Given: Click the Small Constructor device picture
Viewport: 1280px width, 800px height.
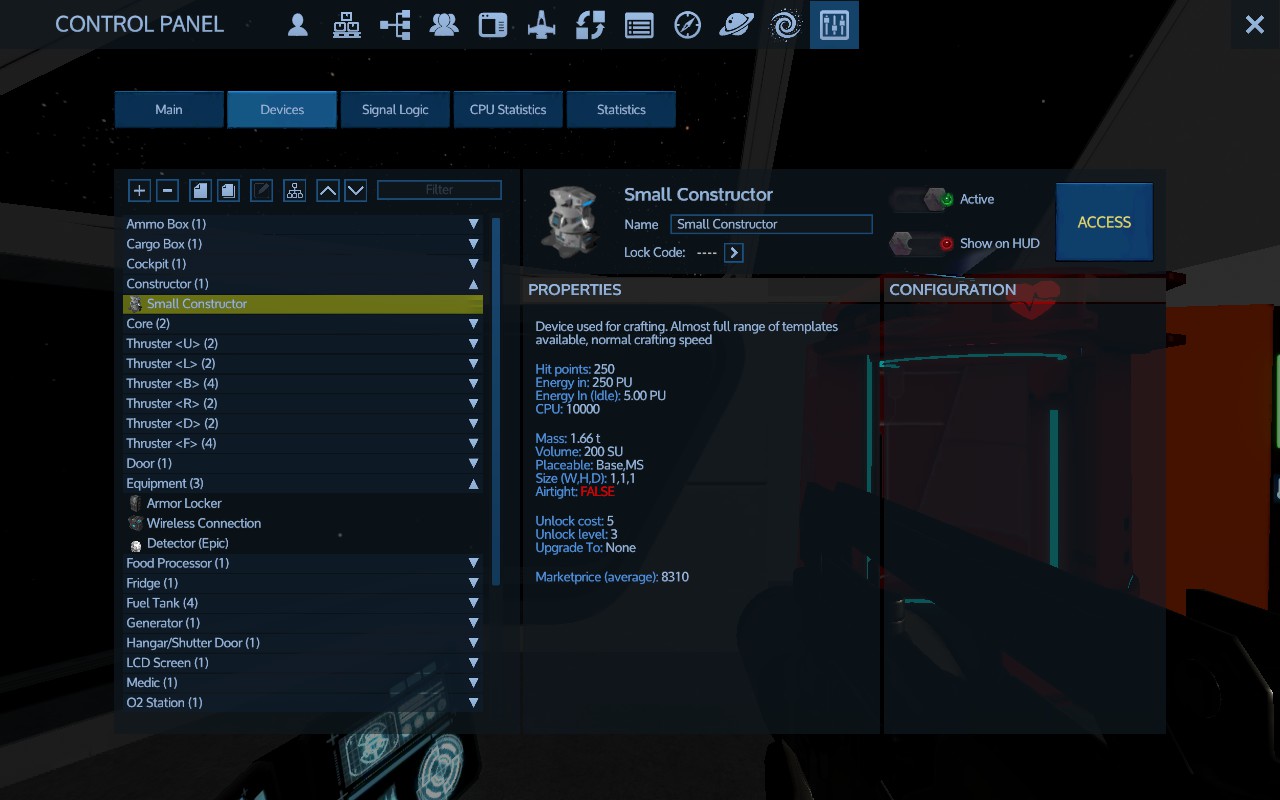Looking at the screenshot, I should click(570, 220).
